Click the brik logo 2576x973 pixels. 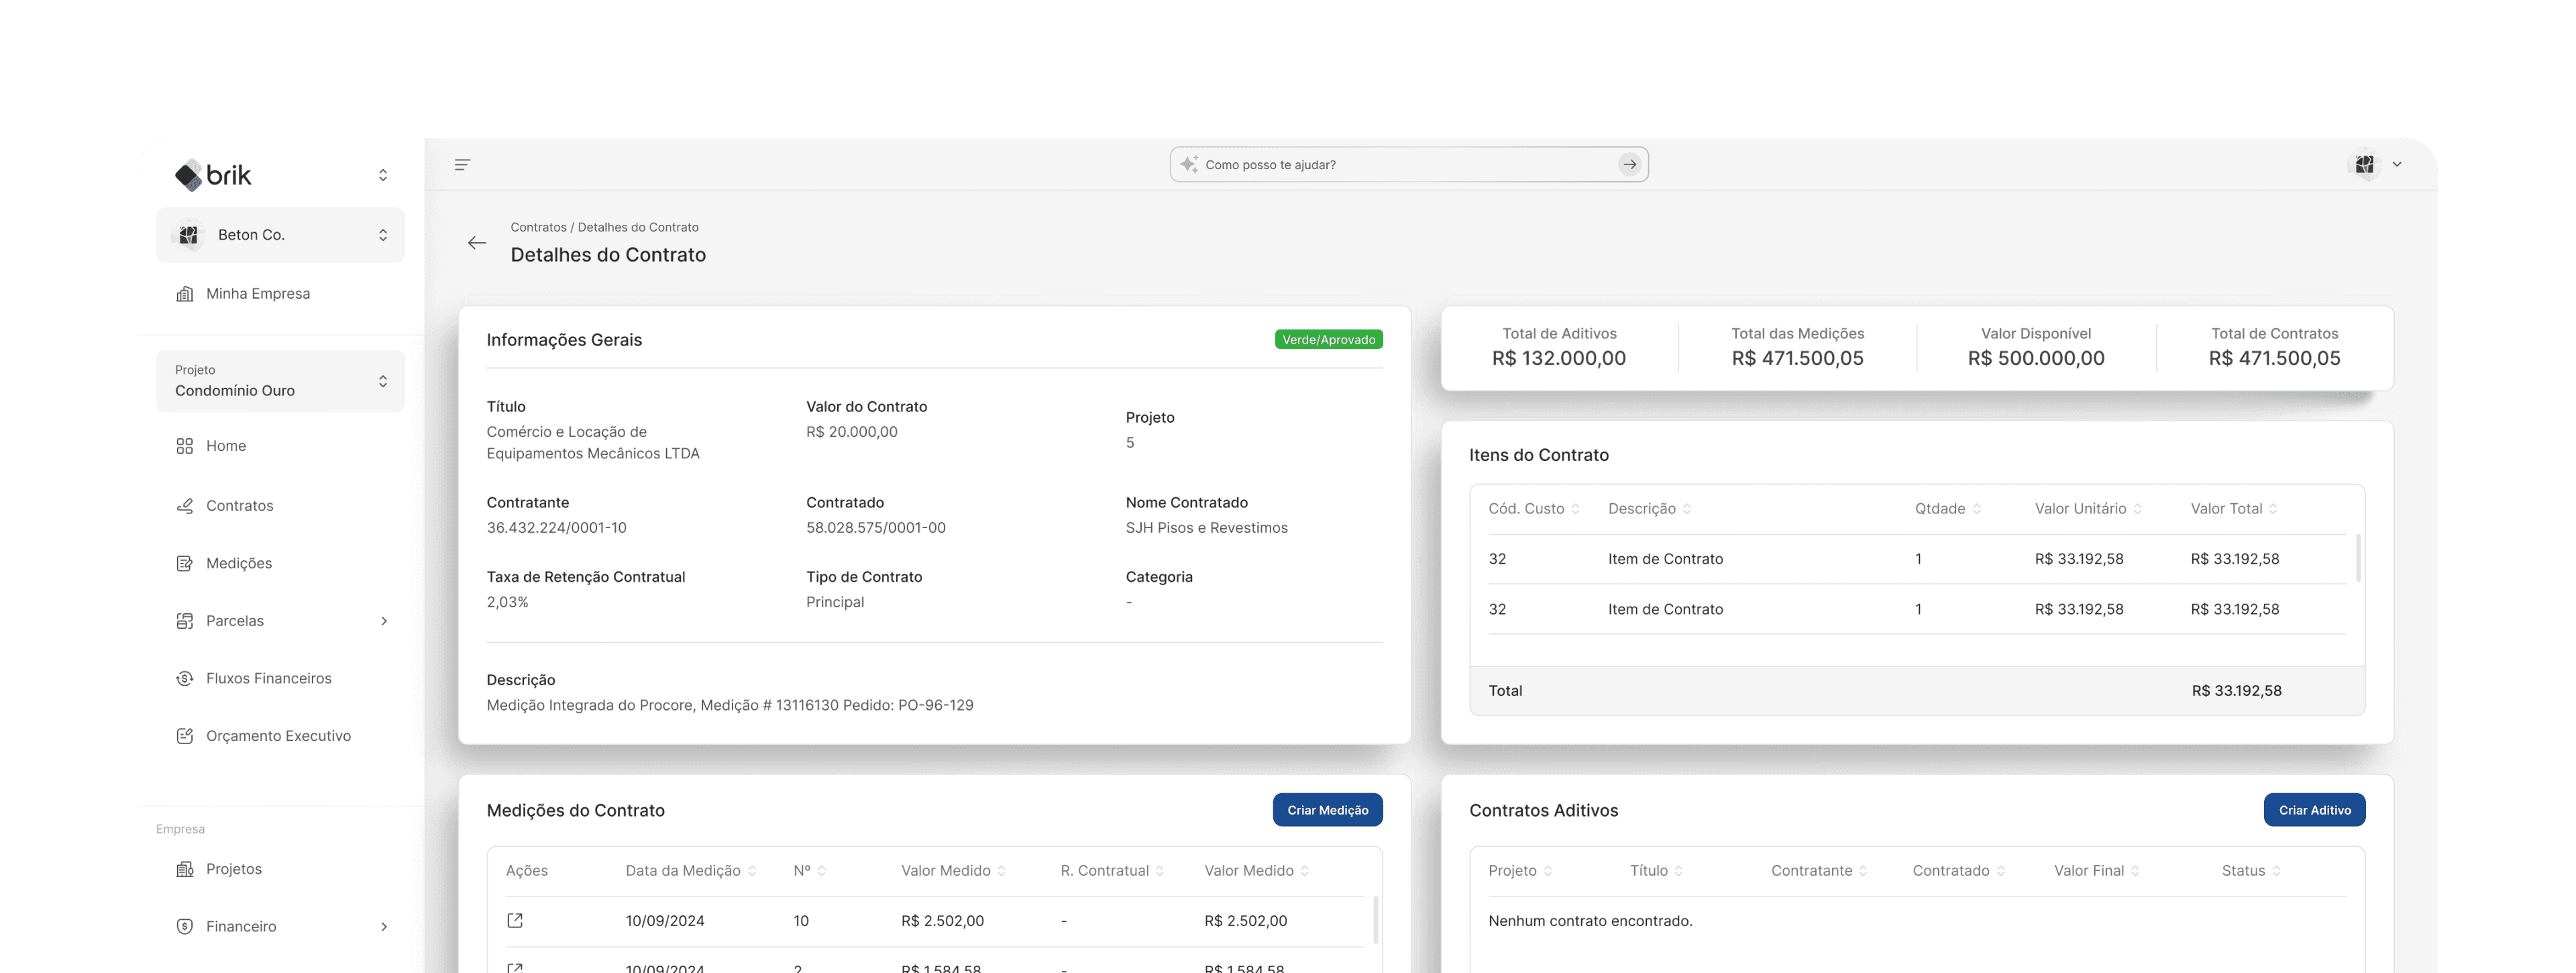point(213,175)
